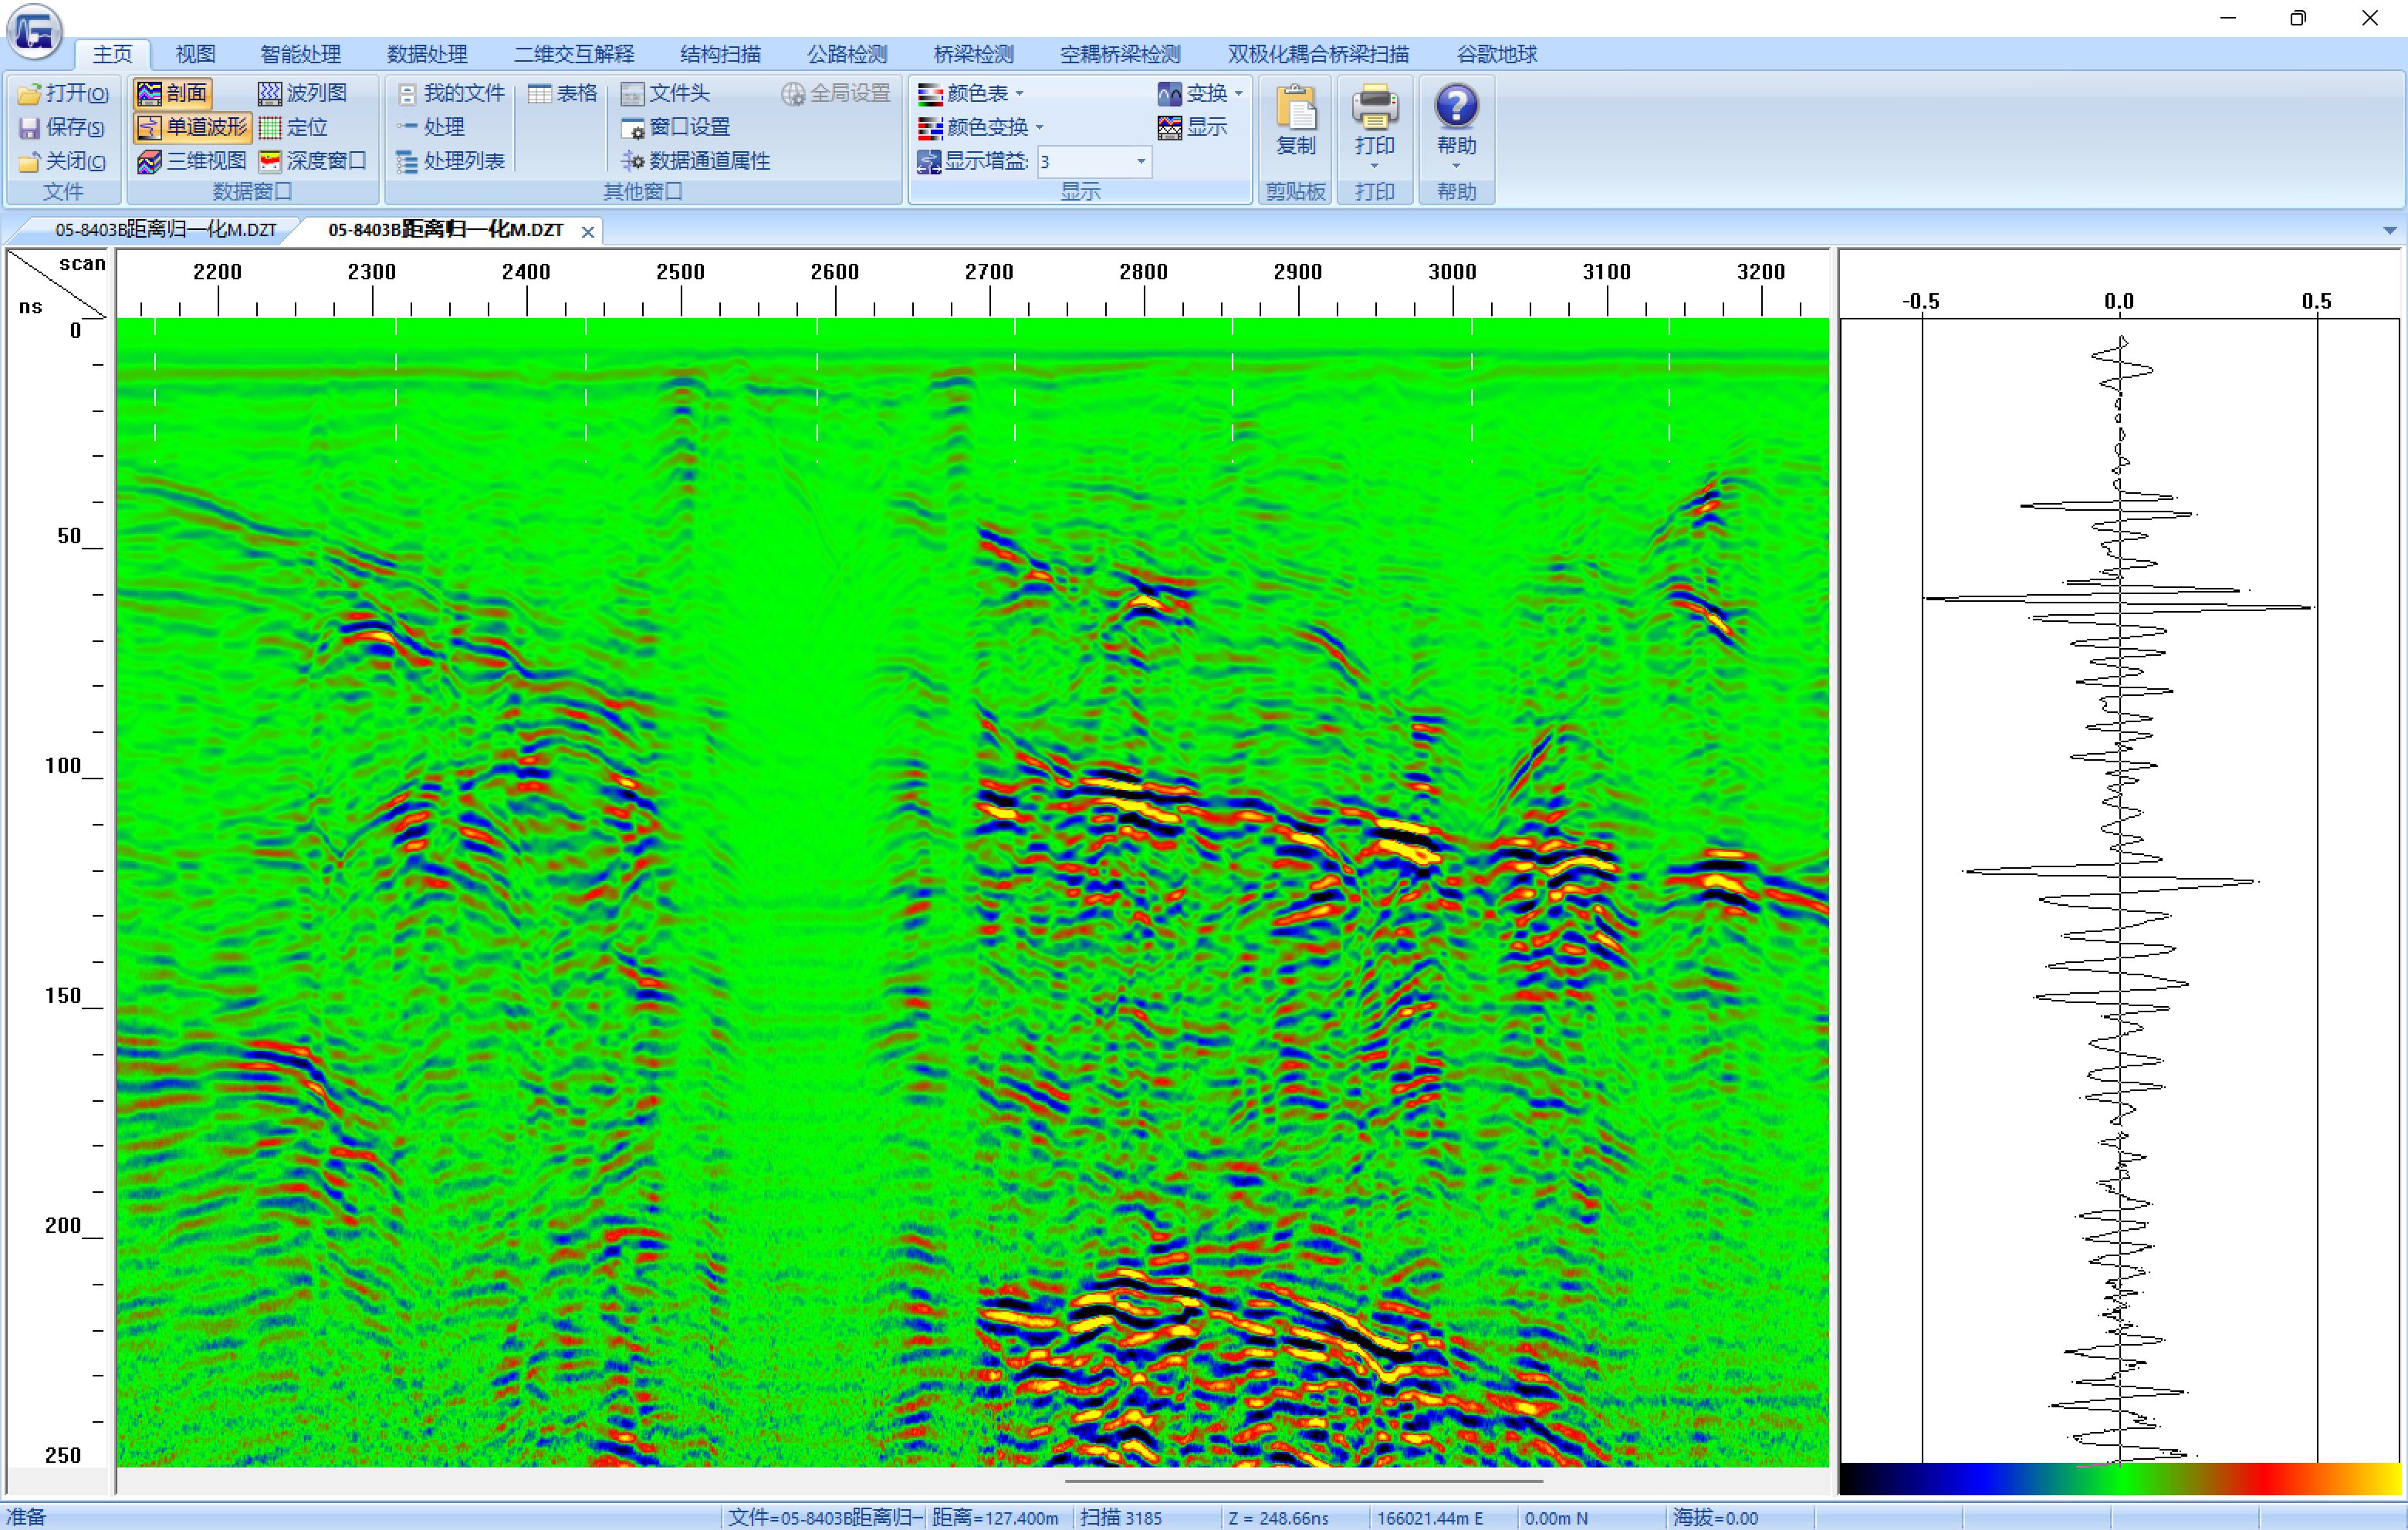Switch to the 主页 ribbon tab
Screen dimensions: 2408x1530
pos(112,54)
